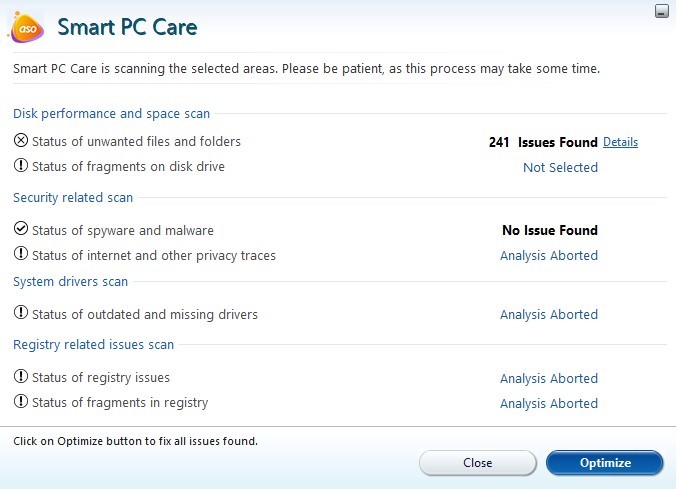The width and height of the screenshot is (679, 489).
Task: Click the 241 Issues Found result text
Action: (543, 143)
